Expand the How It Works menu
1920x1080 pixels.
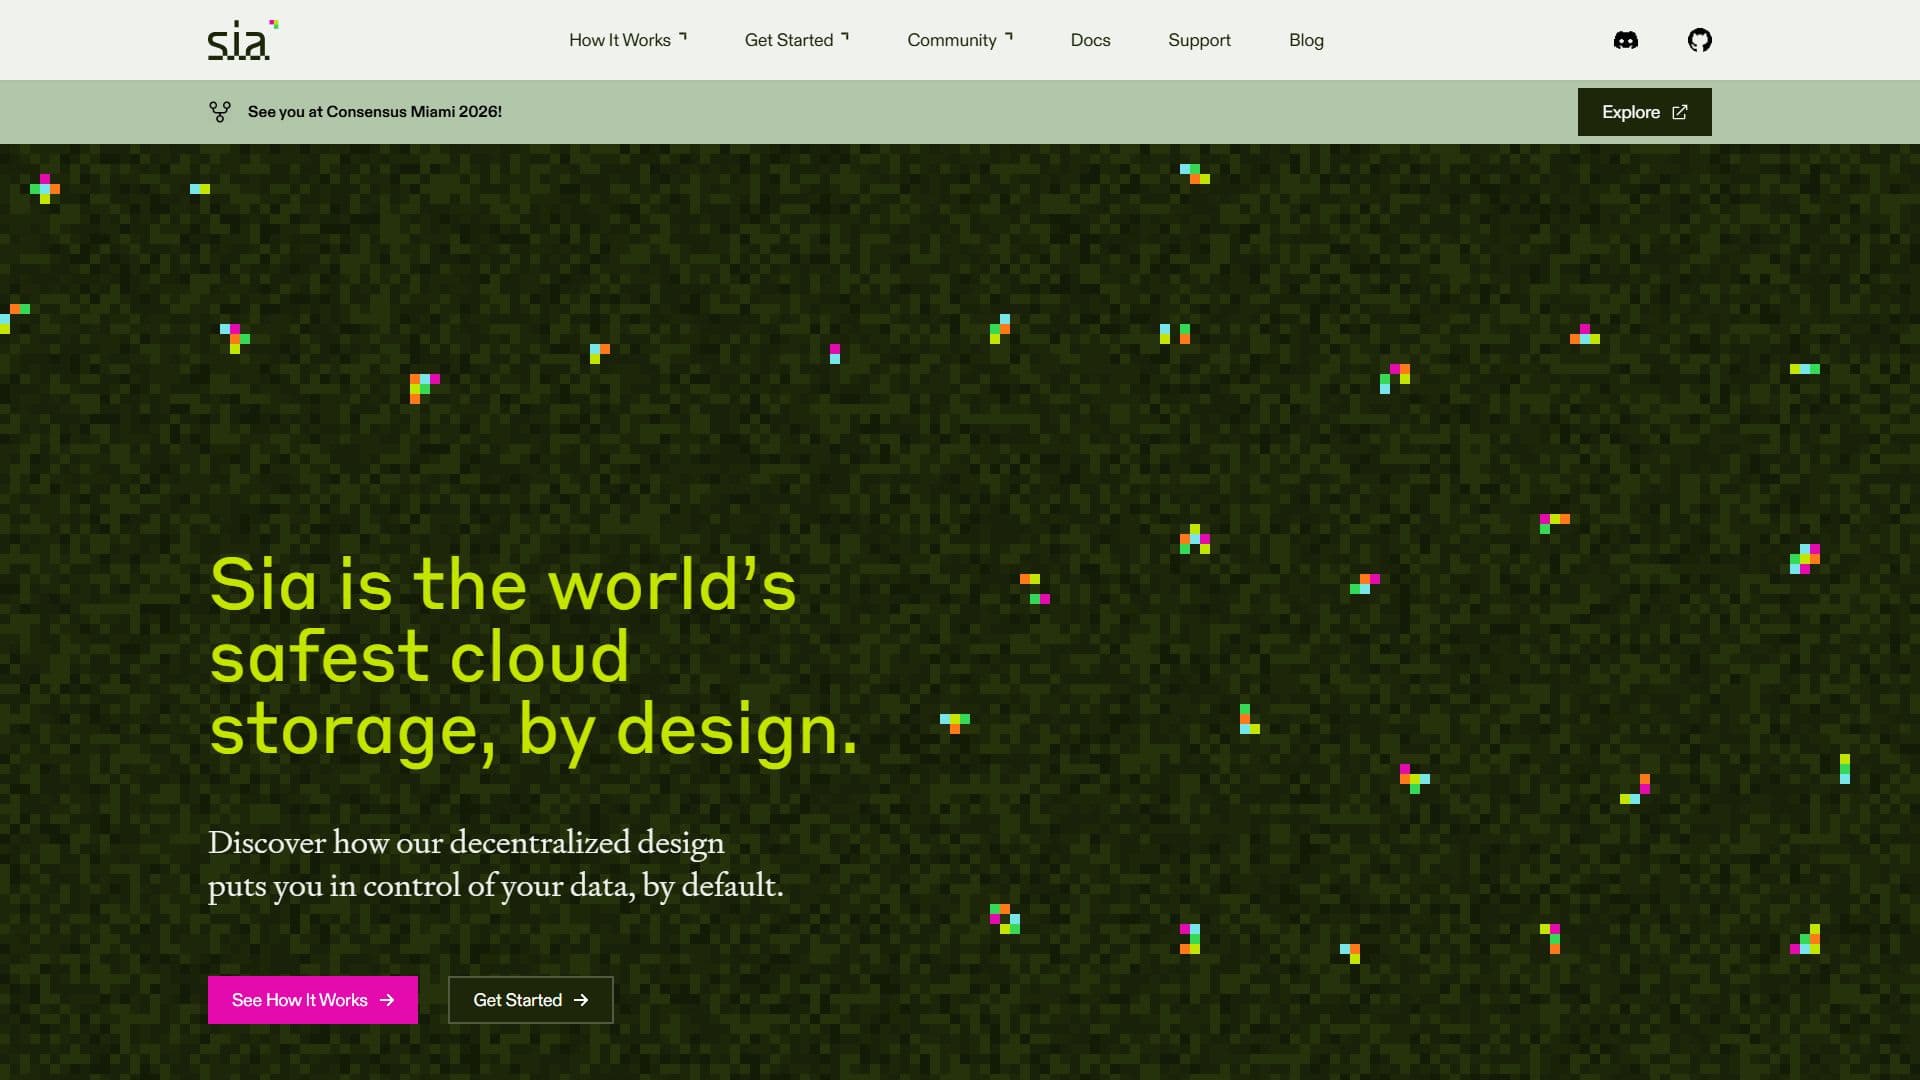(628, 40)
